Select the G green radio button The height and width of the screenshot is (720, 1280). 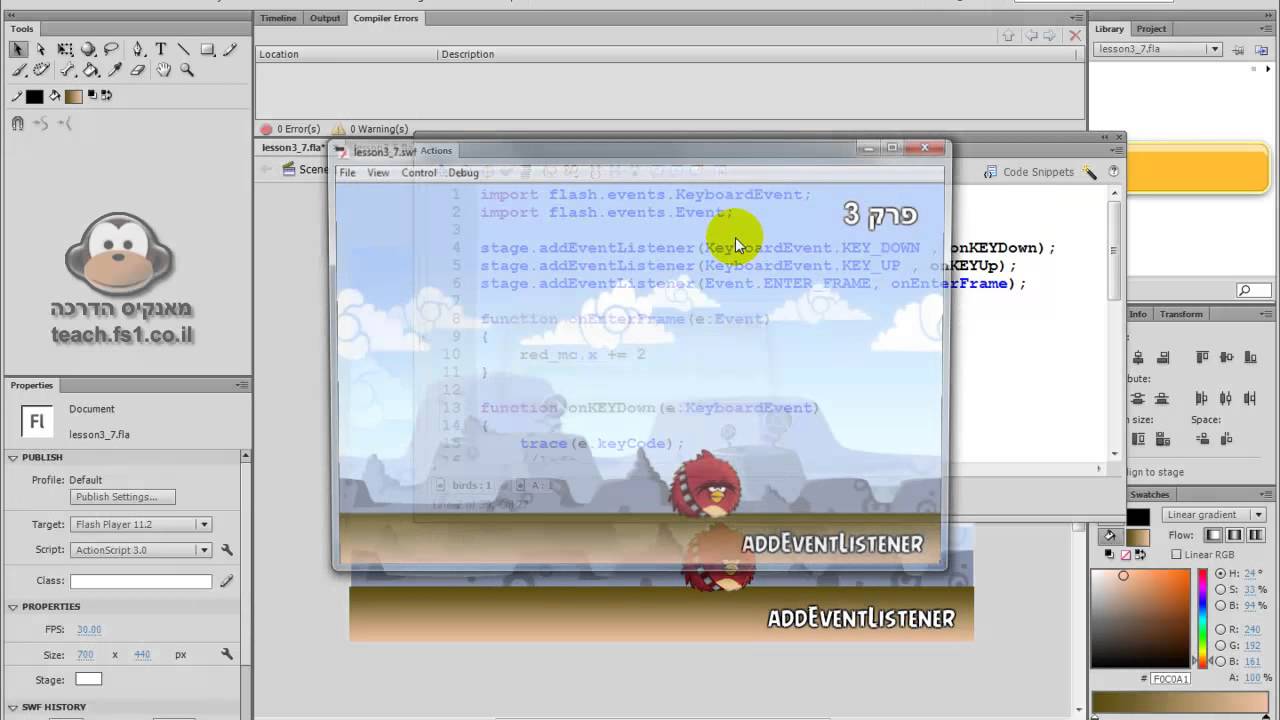click(1220, 646)
